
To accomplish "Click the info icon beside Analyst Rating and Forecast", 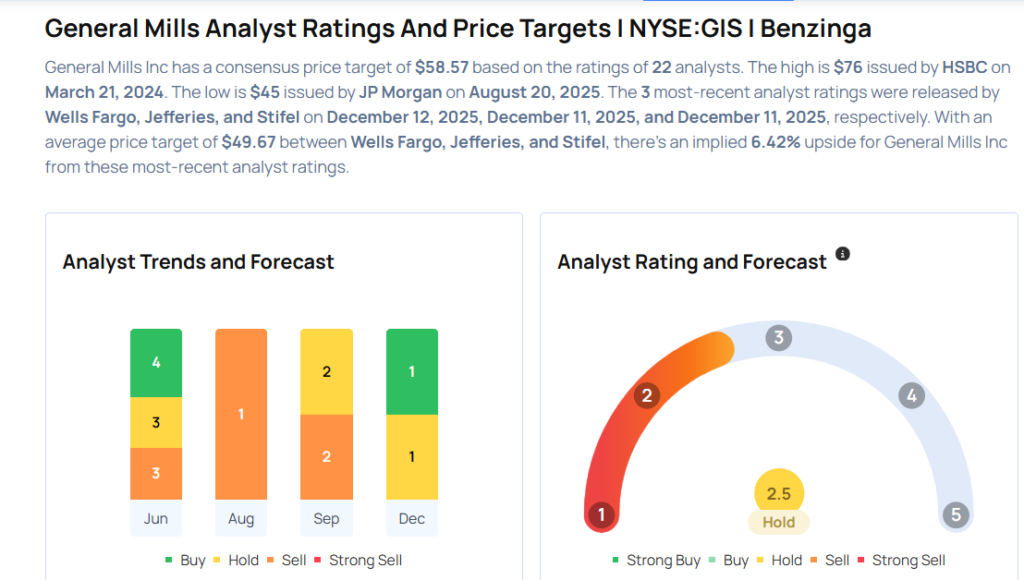I will pyautogui.click(x=843, y=254).
